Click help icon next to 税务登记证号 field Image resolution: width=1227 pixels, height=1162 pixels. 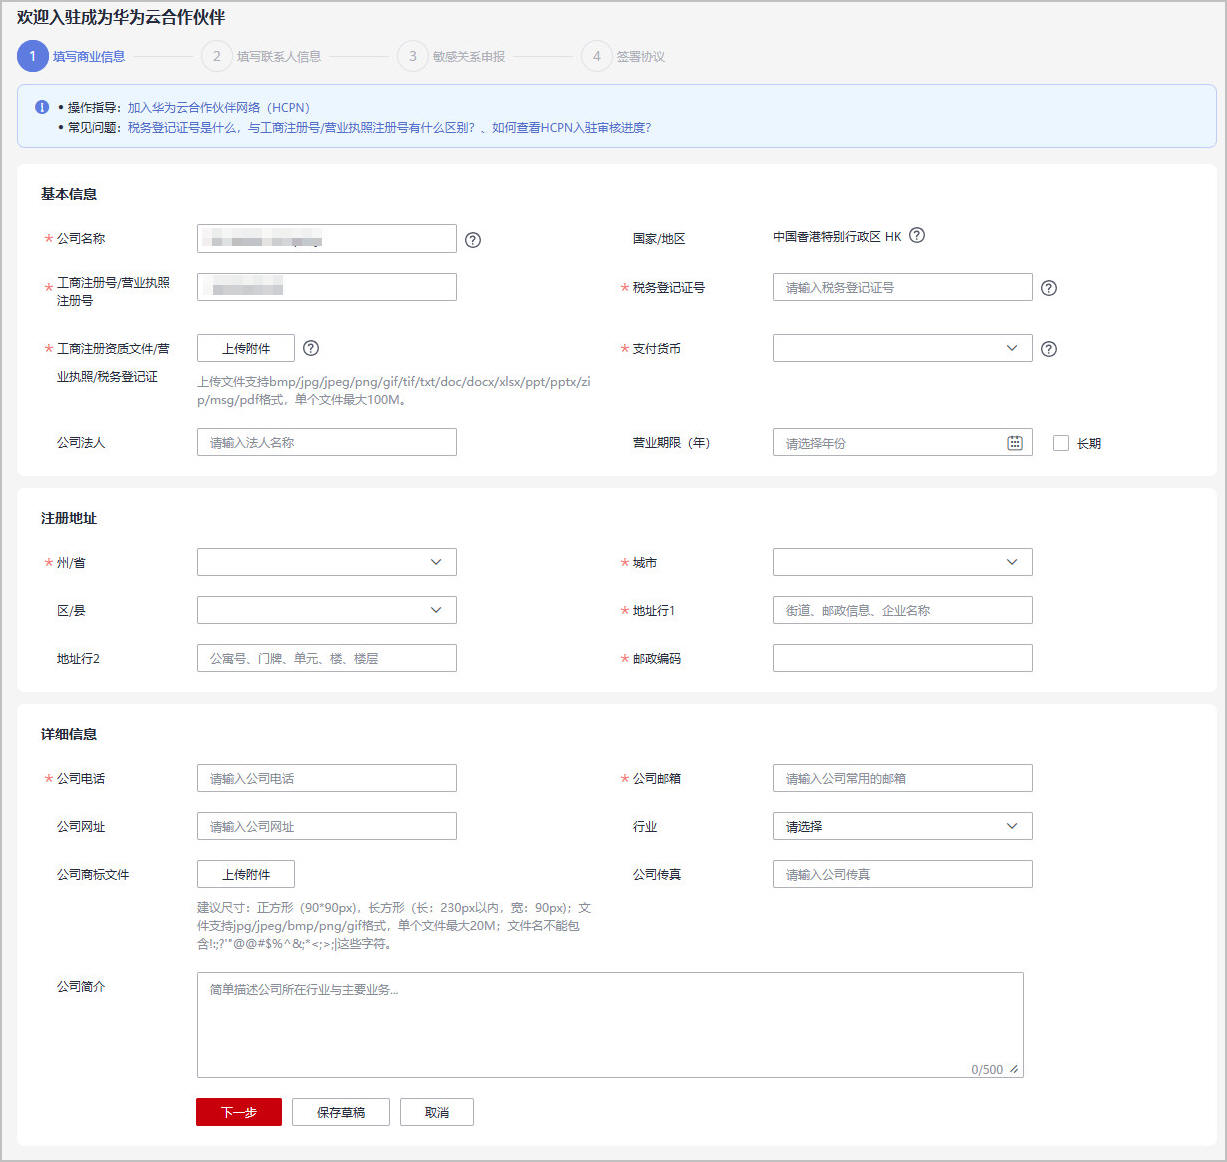pos(1049,288)
